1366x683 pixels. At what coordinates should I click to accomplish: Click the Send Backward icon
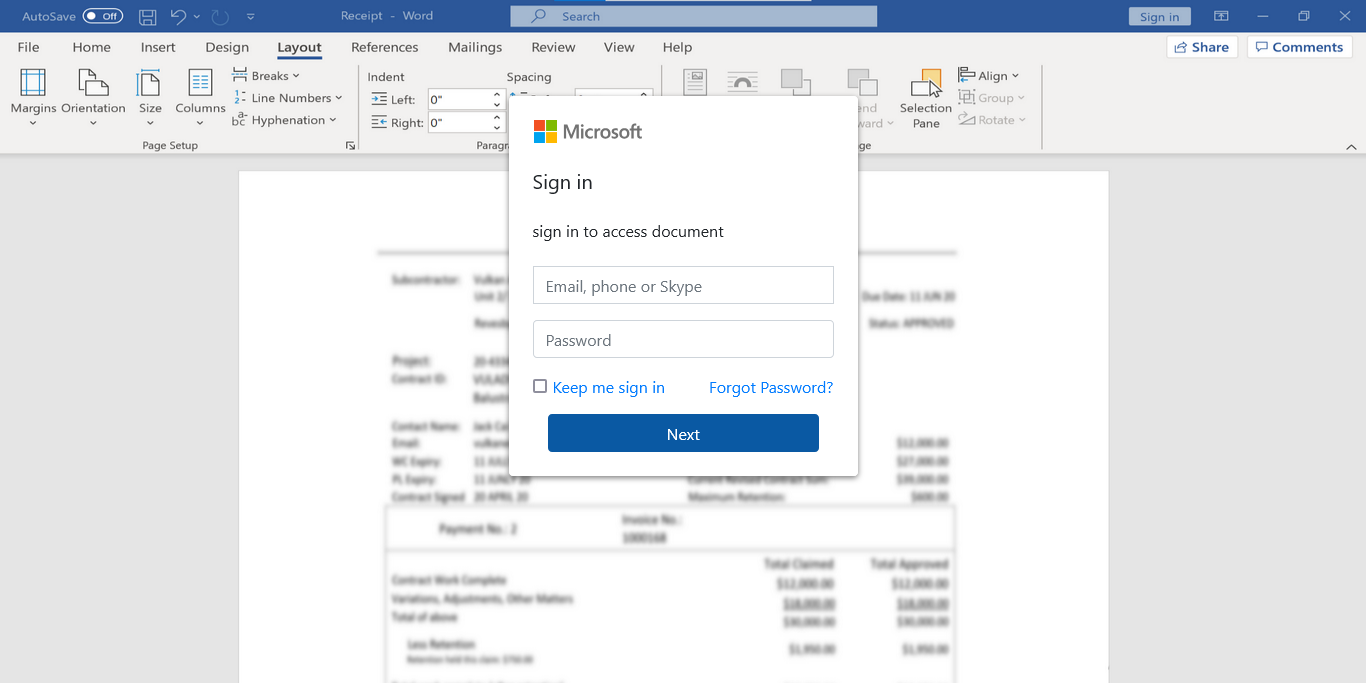862,82
